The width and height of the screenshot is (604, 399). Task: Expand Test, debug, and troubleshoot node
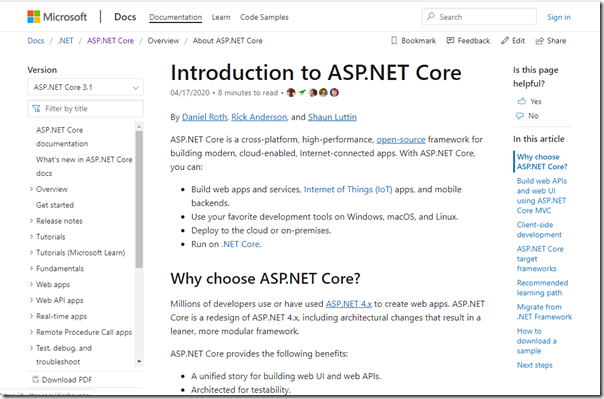[x=31, y=348]
